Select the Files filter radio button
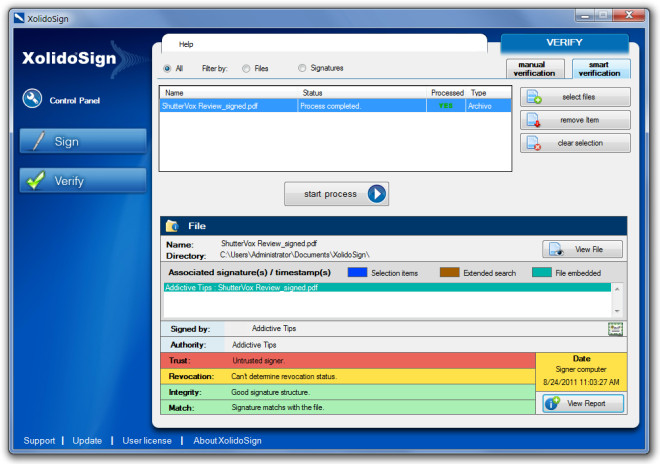660x464 pixels. (x=246, y=68)
